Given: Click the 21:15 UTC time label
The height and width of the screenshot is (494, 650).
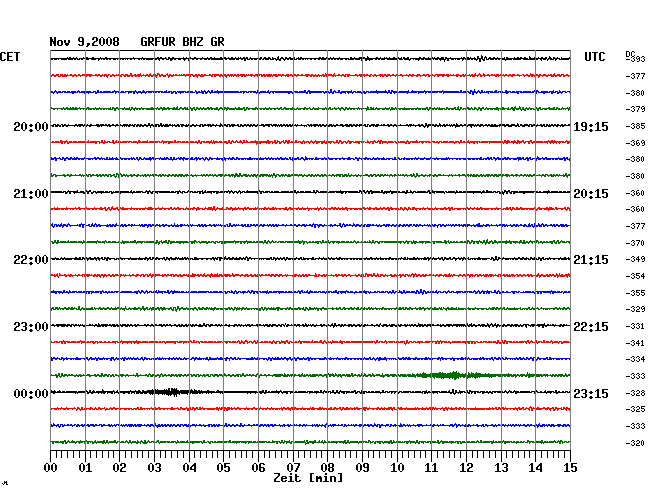Looking at the screenshot, I should [x=591, y=260].
